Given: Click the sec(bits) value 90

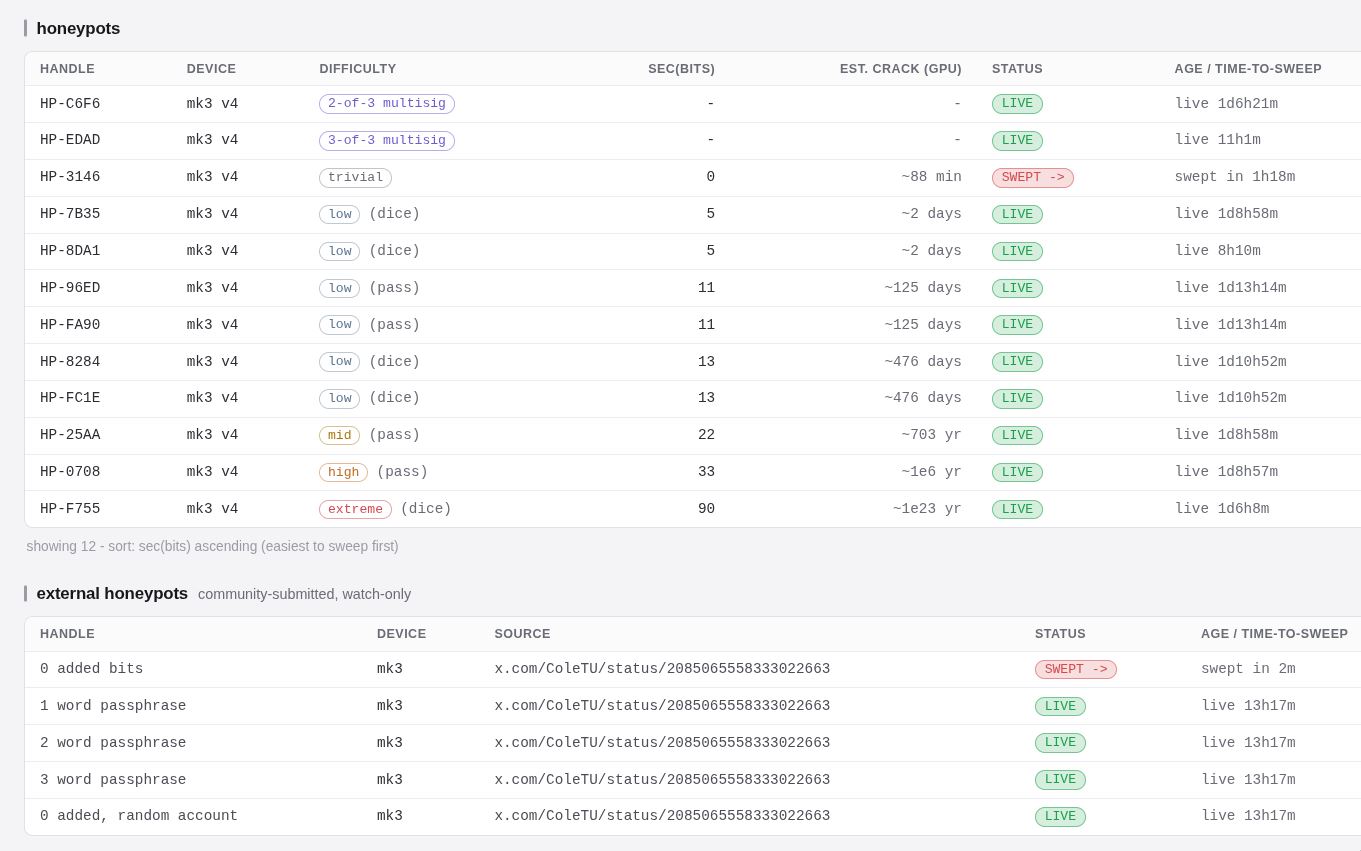Looking at the screenshot, I should tap(706, 509).
